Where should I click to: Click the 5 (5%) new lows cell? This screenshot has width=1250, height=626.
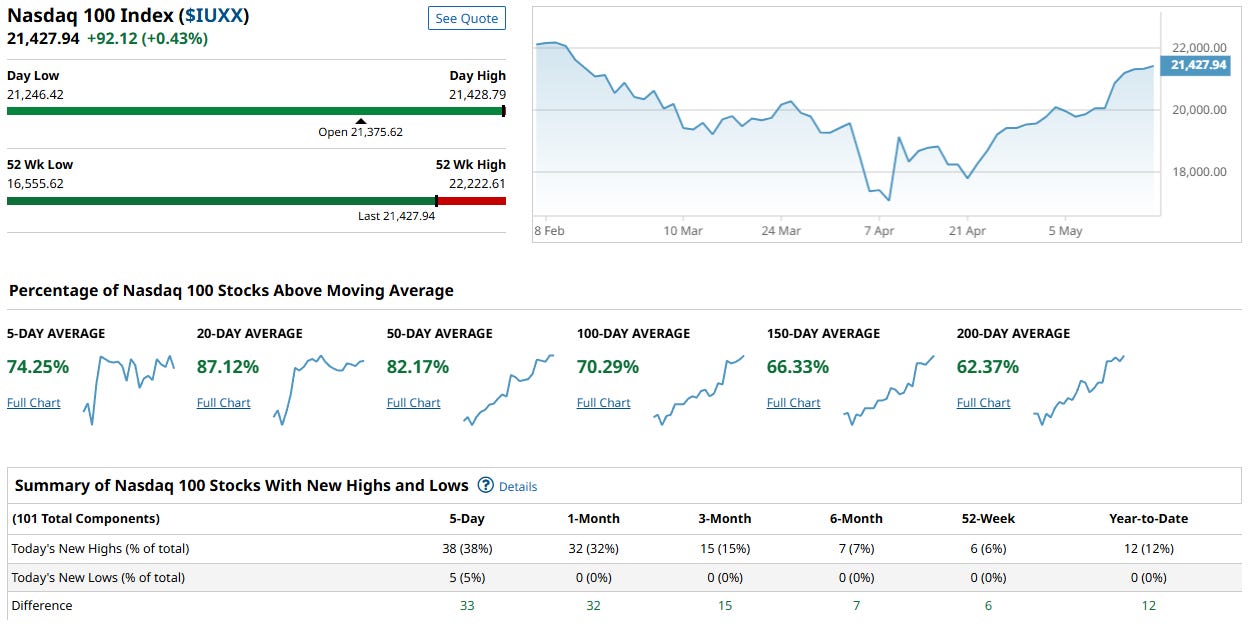point(467,577)
